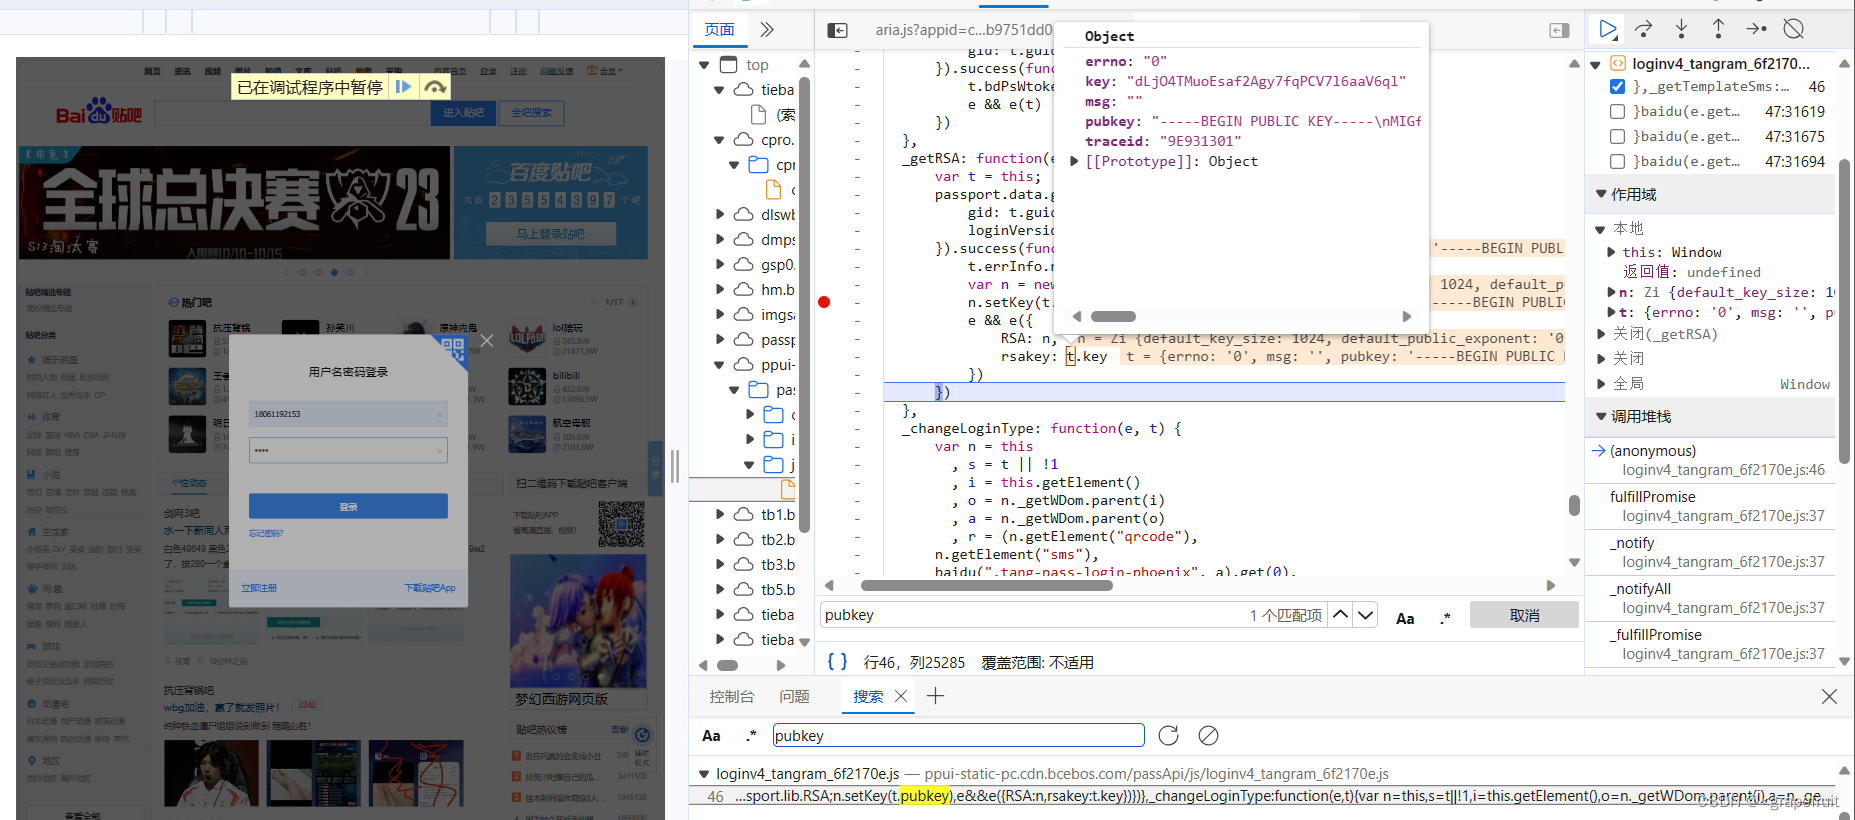Click the code editor horizontal scrollbar

[986, 585]
